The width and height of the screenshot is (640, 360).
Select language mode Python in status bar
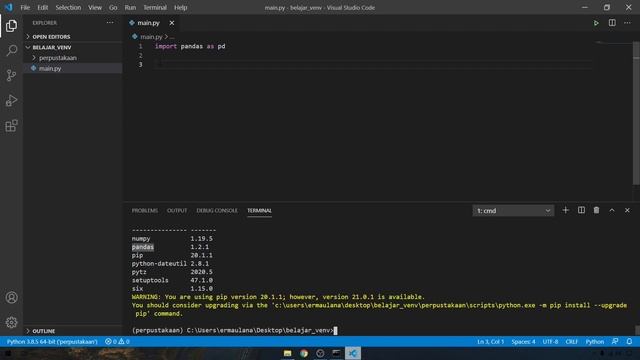595,342
